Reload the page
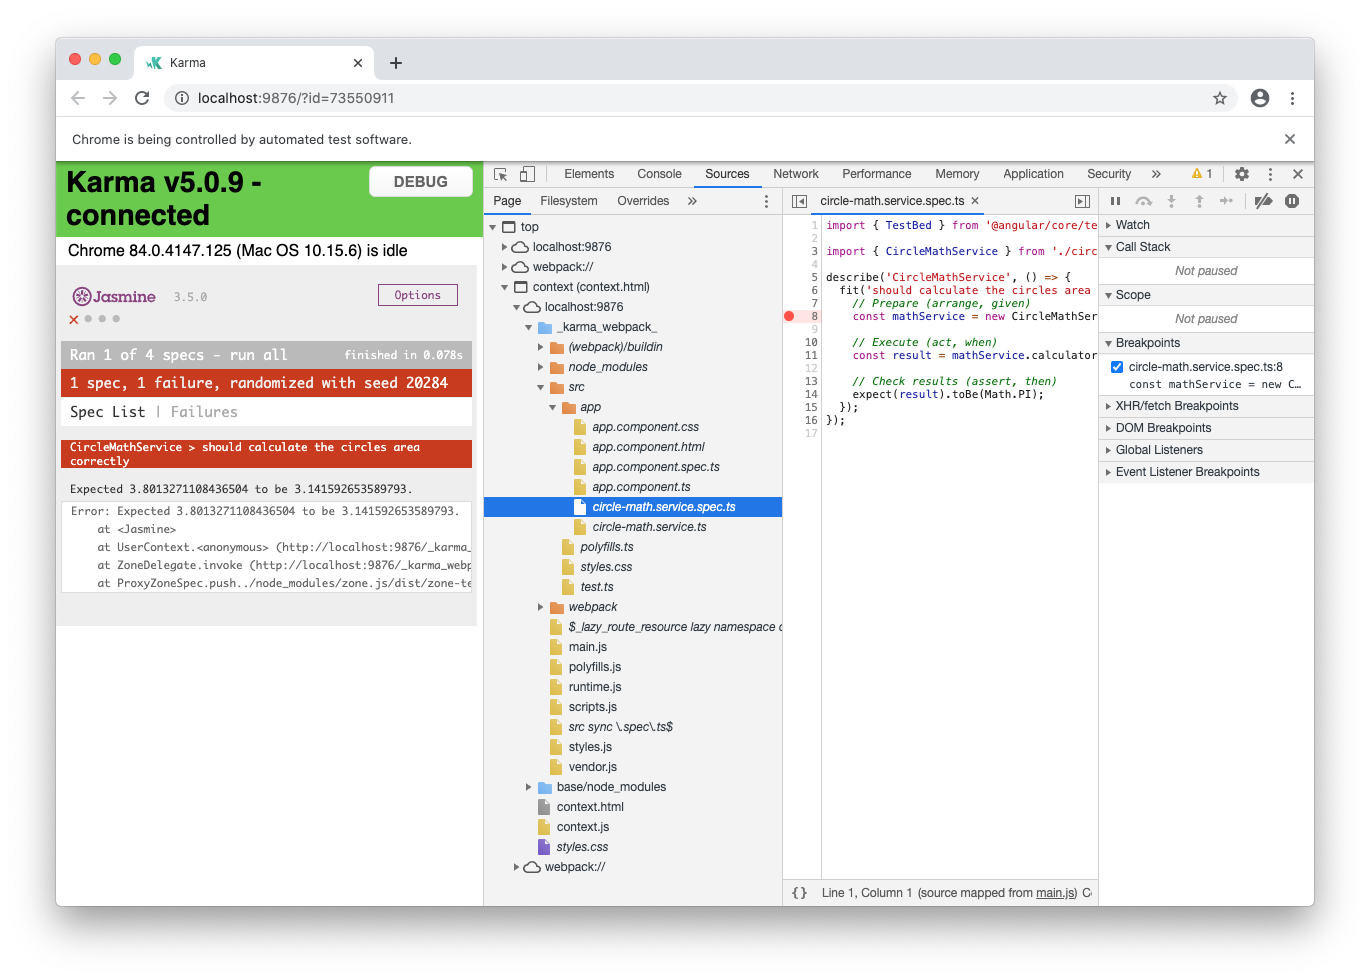This screenshot has width=1370, height=980. tap(142, 98)
